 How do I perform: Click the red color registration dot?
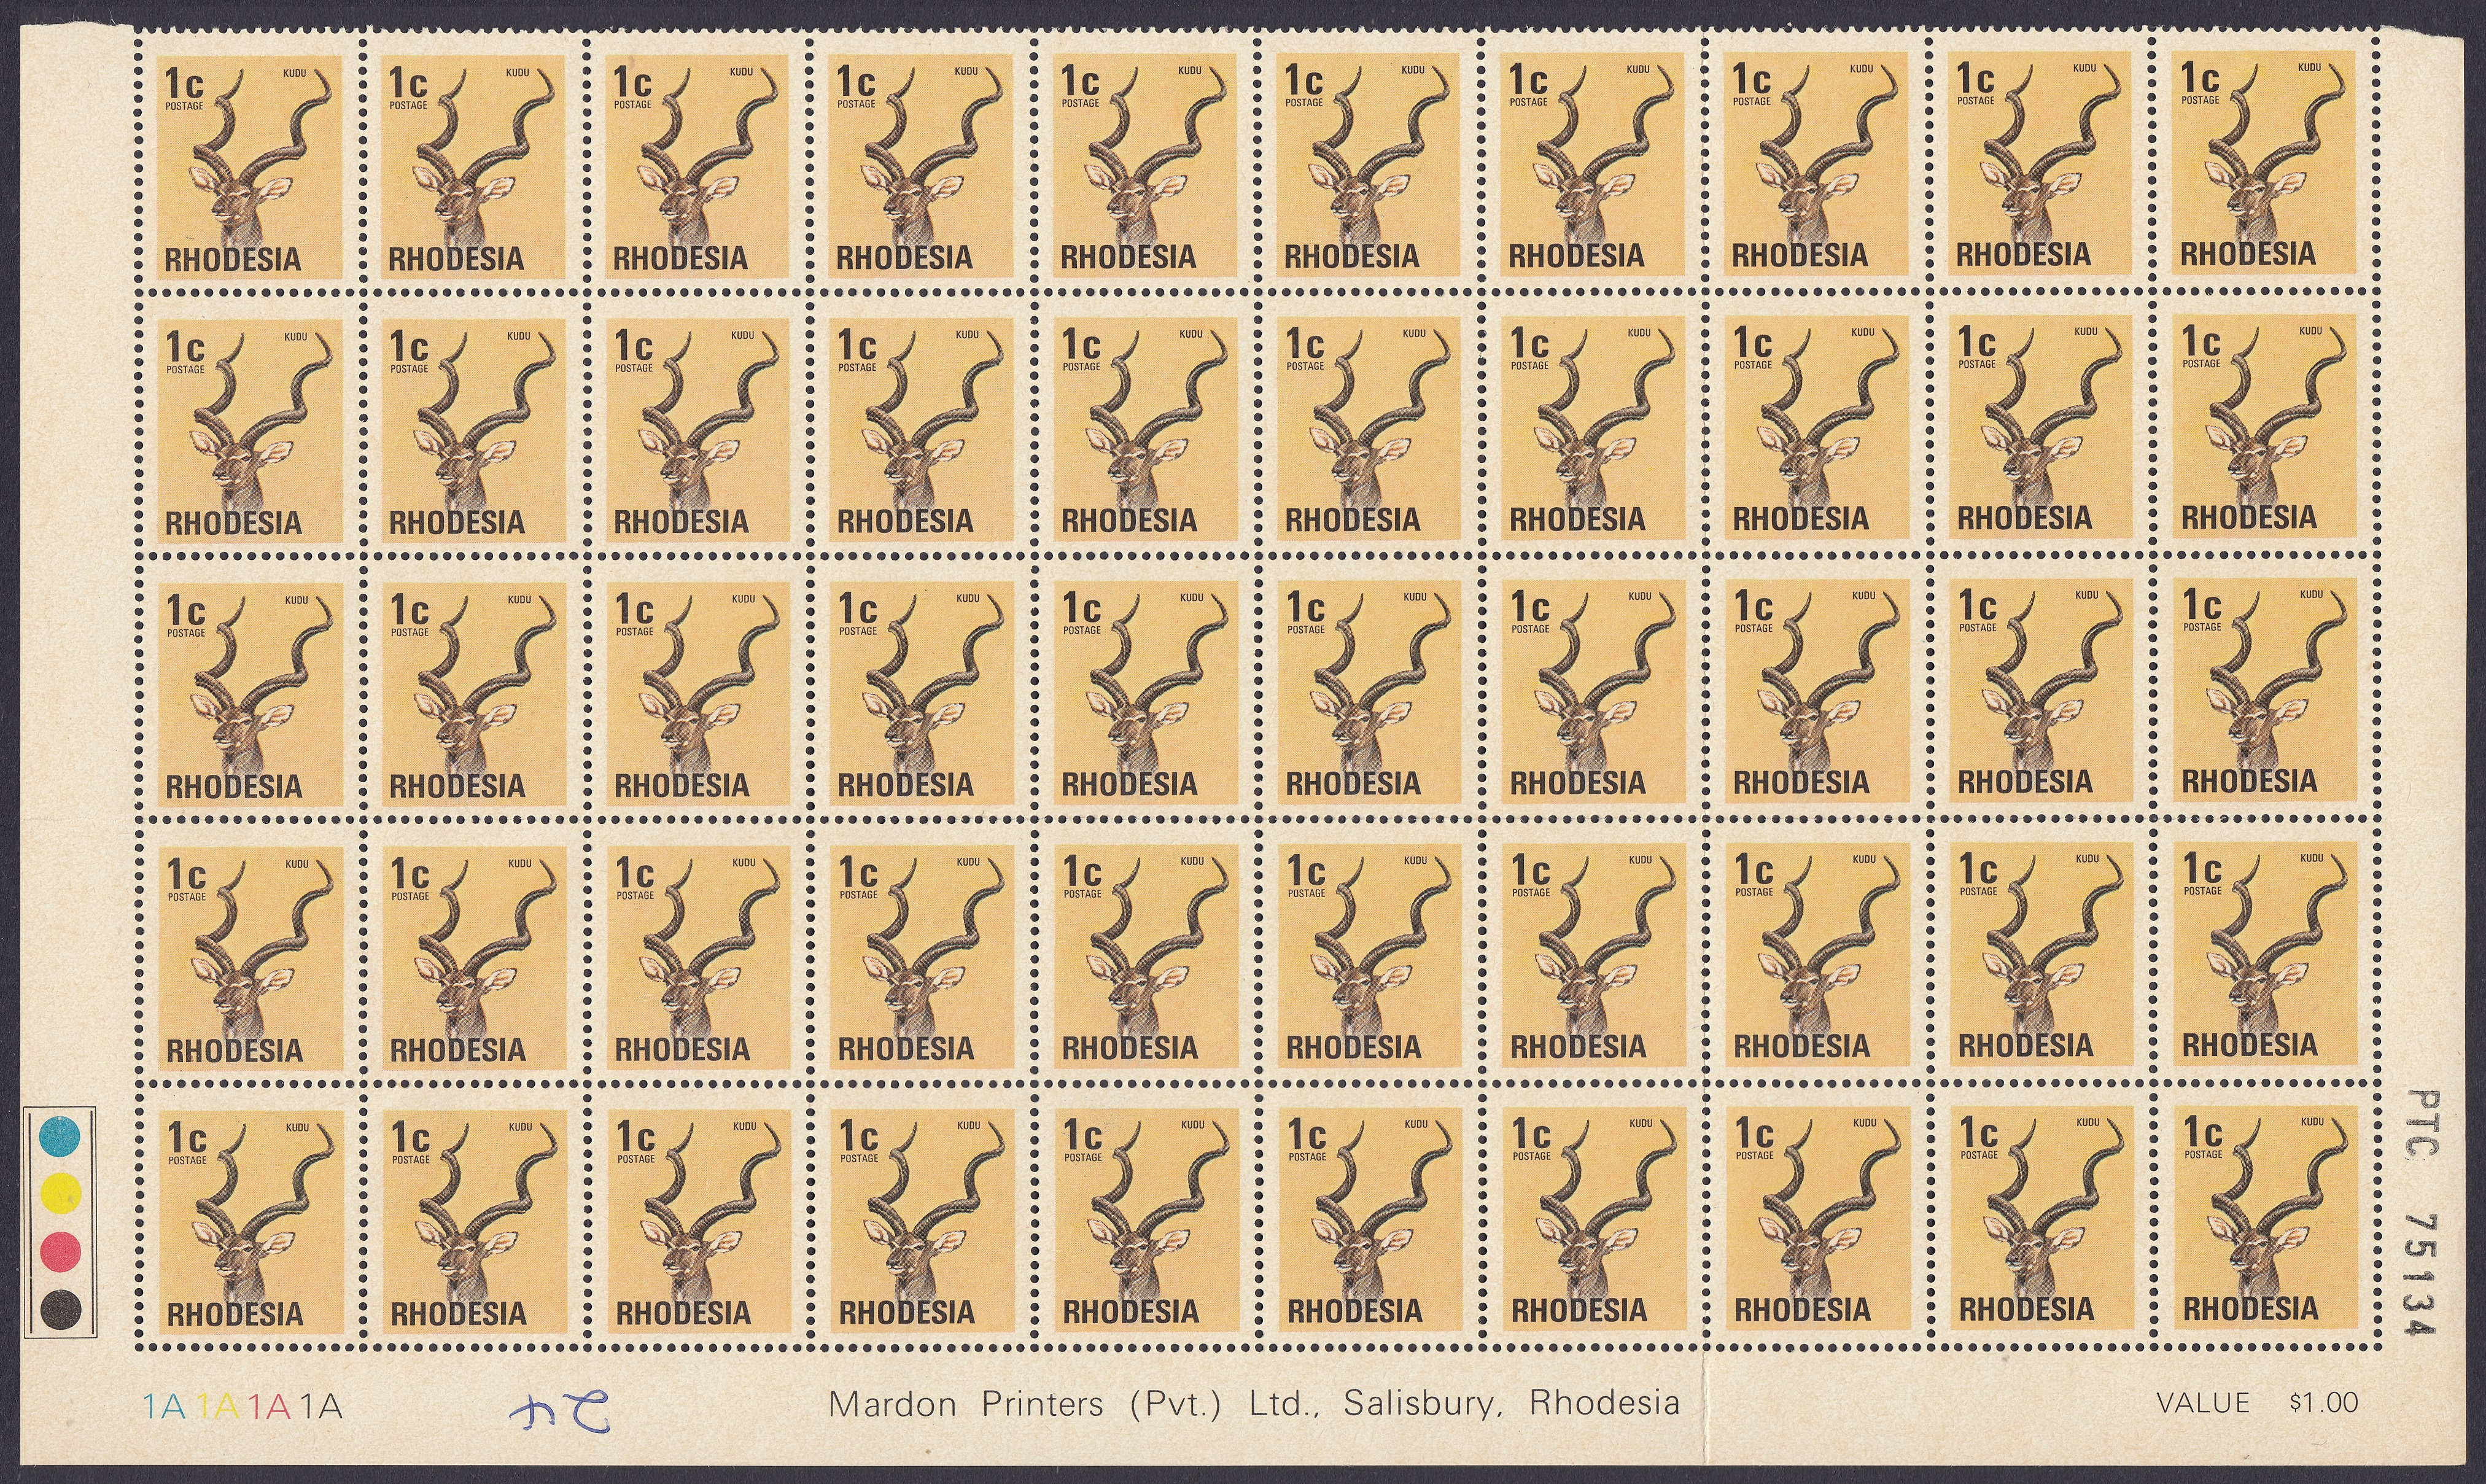pyautogui.click(x=60, y=1251)
